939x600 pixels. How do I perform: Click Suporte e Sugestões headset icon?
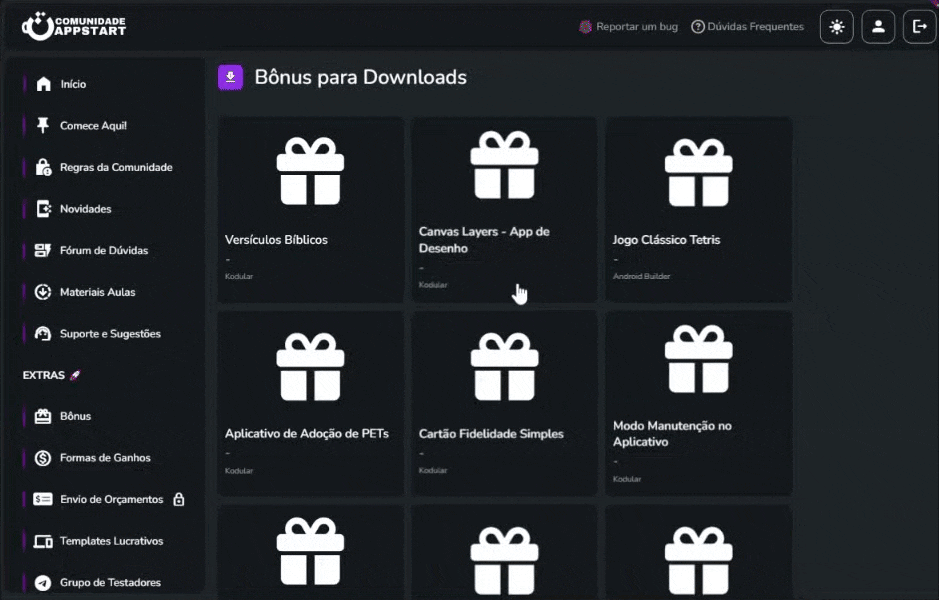(x=43, y=334)
